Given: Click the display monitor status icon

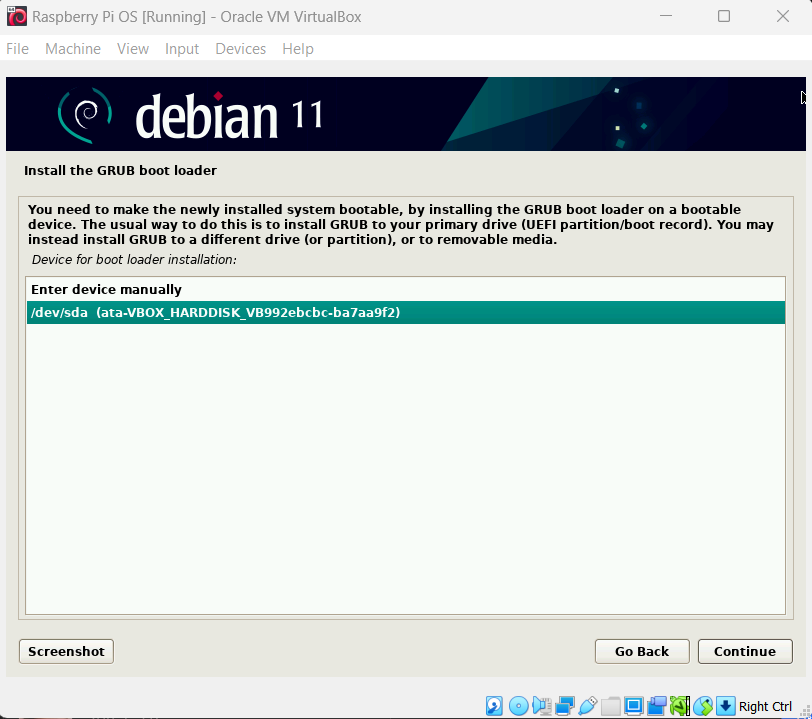Looking at the screenshot, I should [x=634, y=706].
